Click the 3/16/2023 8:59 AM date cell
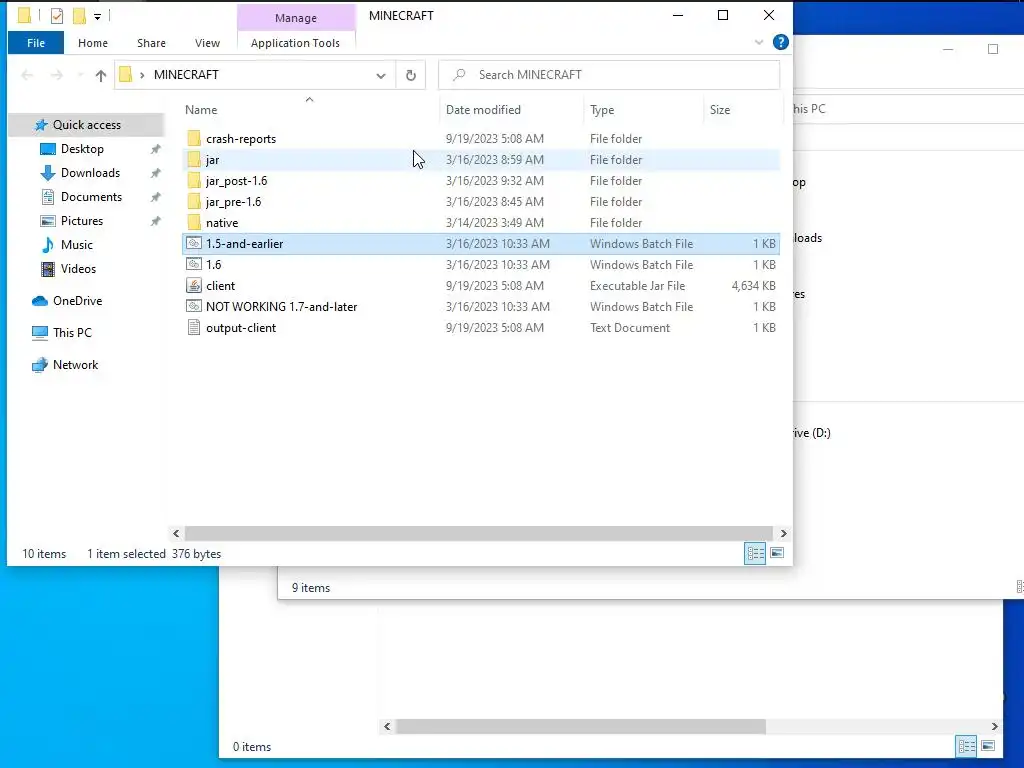This screenshot has height=768, width=1024. pyautogui.click(x=494, y=159)
